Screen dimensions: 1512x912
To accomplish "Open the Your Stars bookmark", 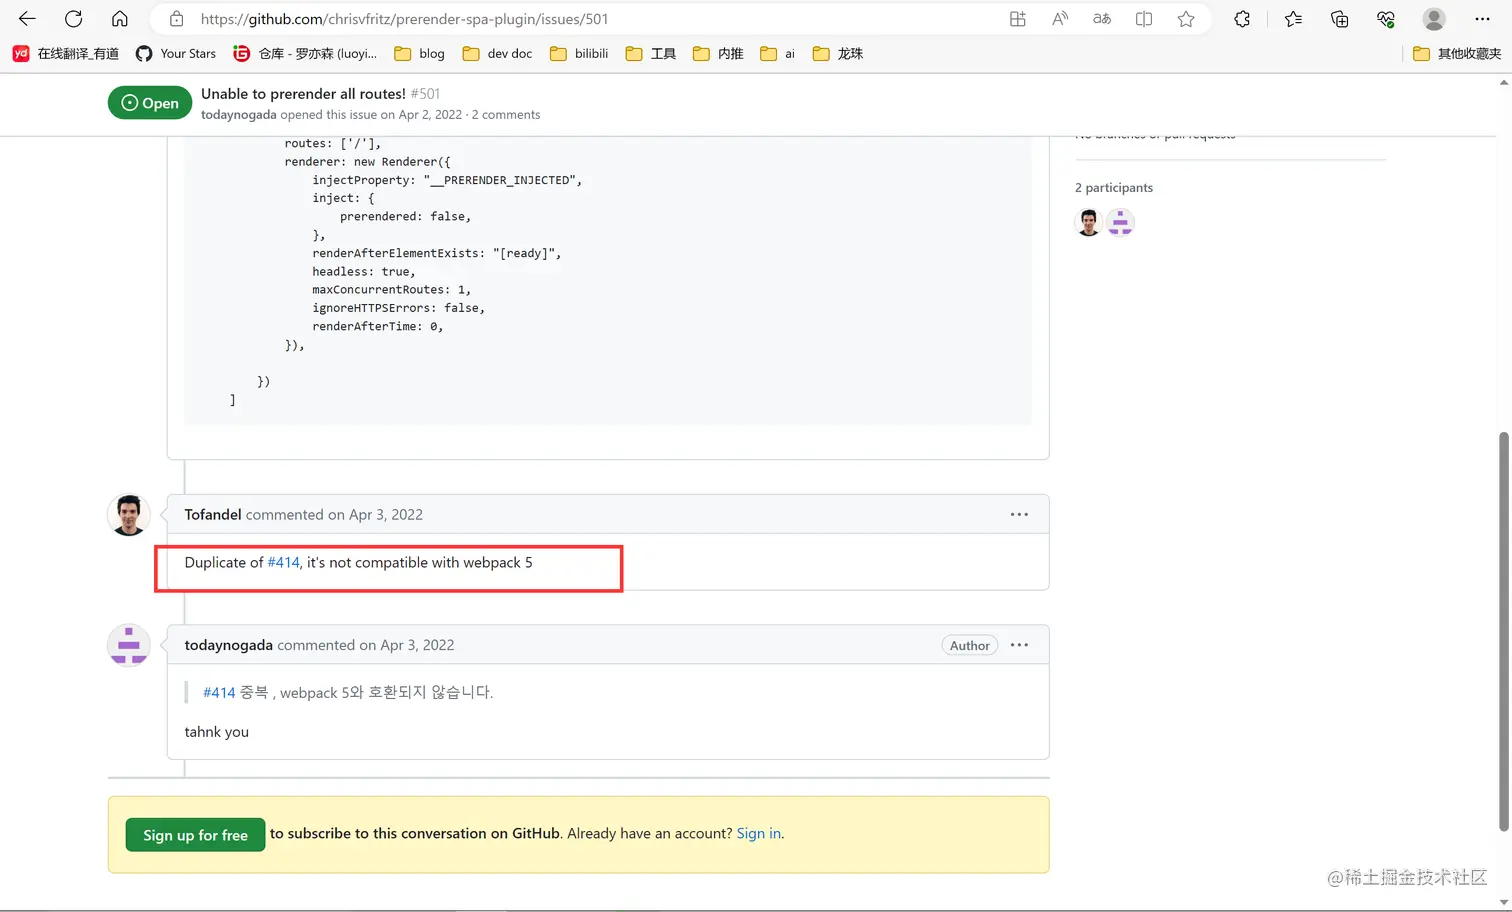I will pyautogui.click(x=176, y=54).
